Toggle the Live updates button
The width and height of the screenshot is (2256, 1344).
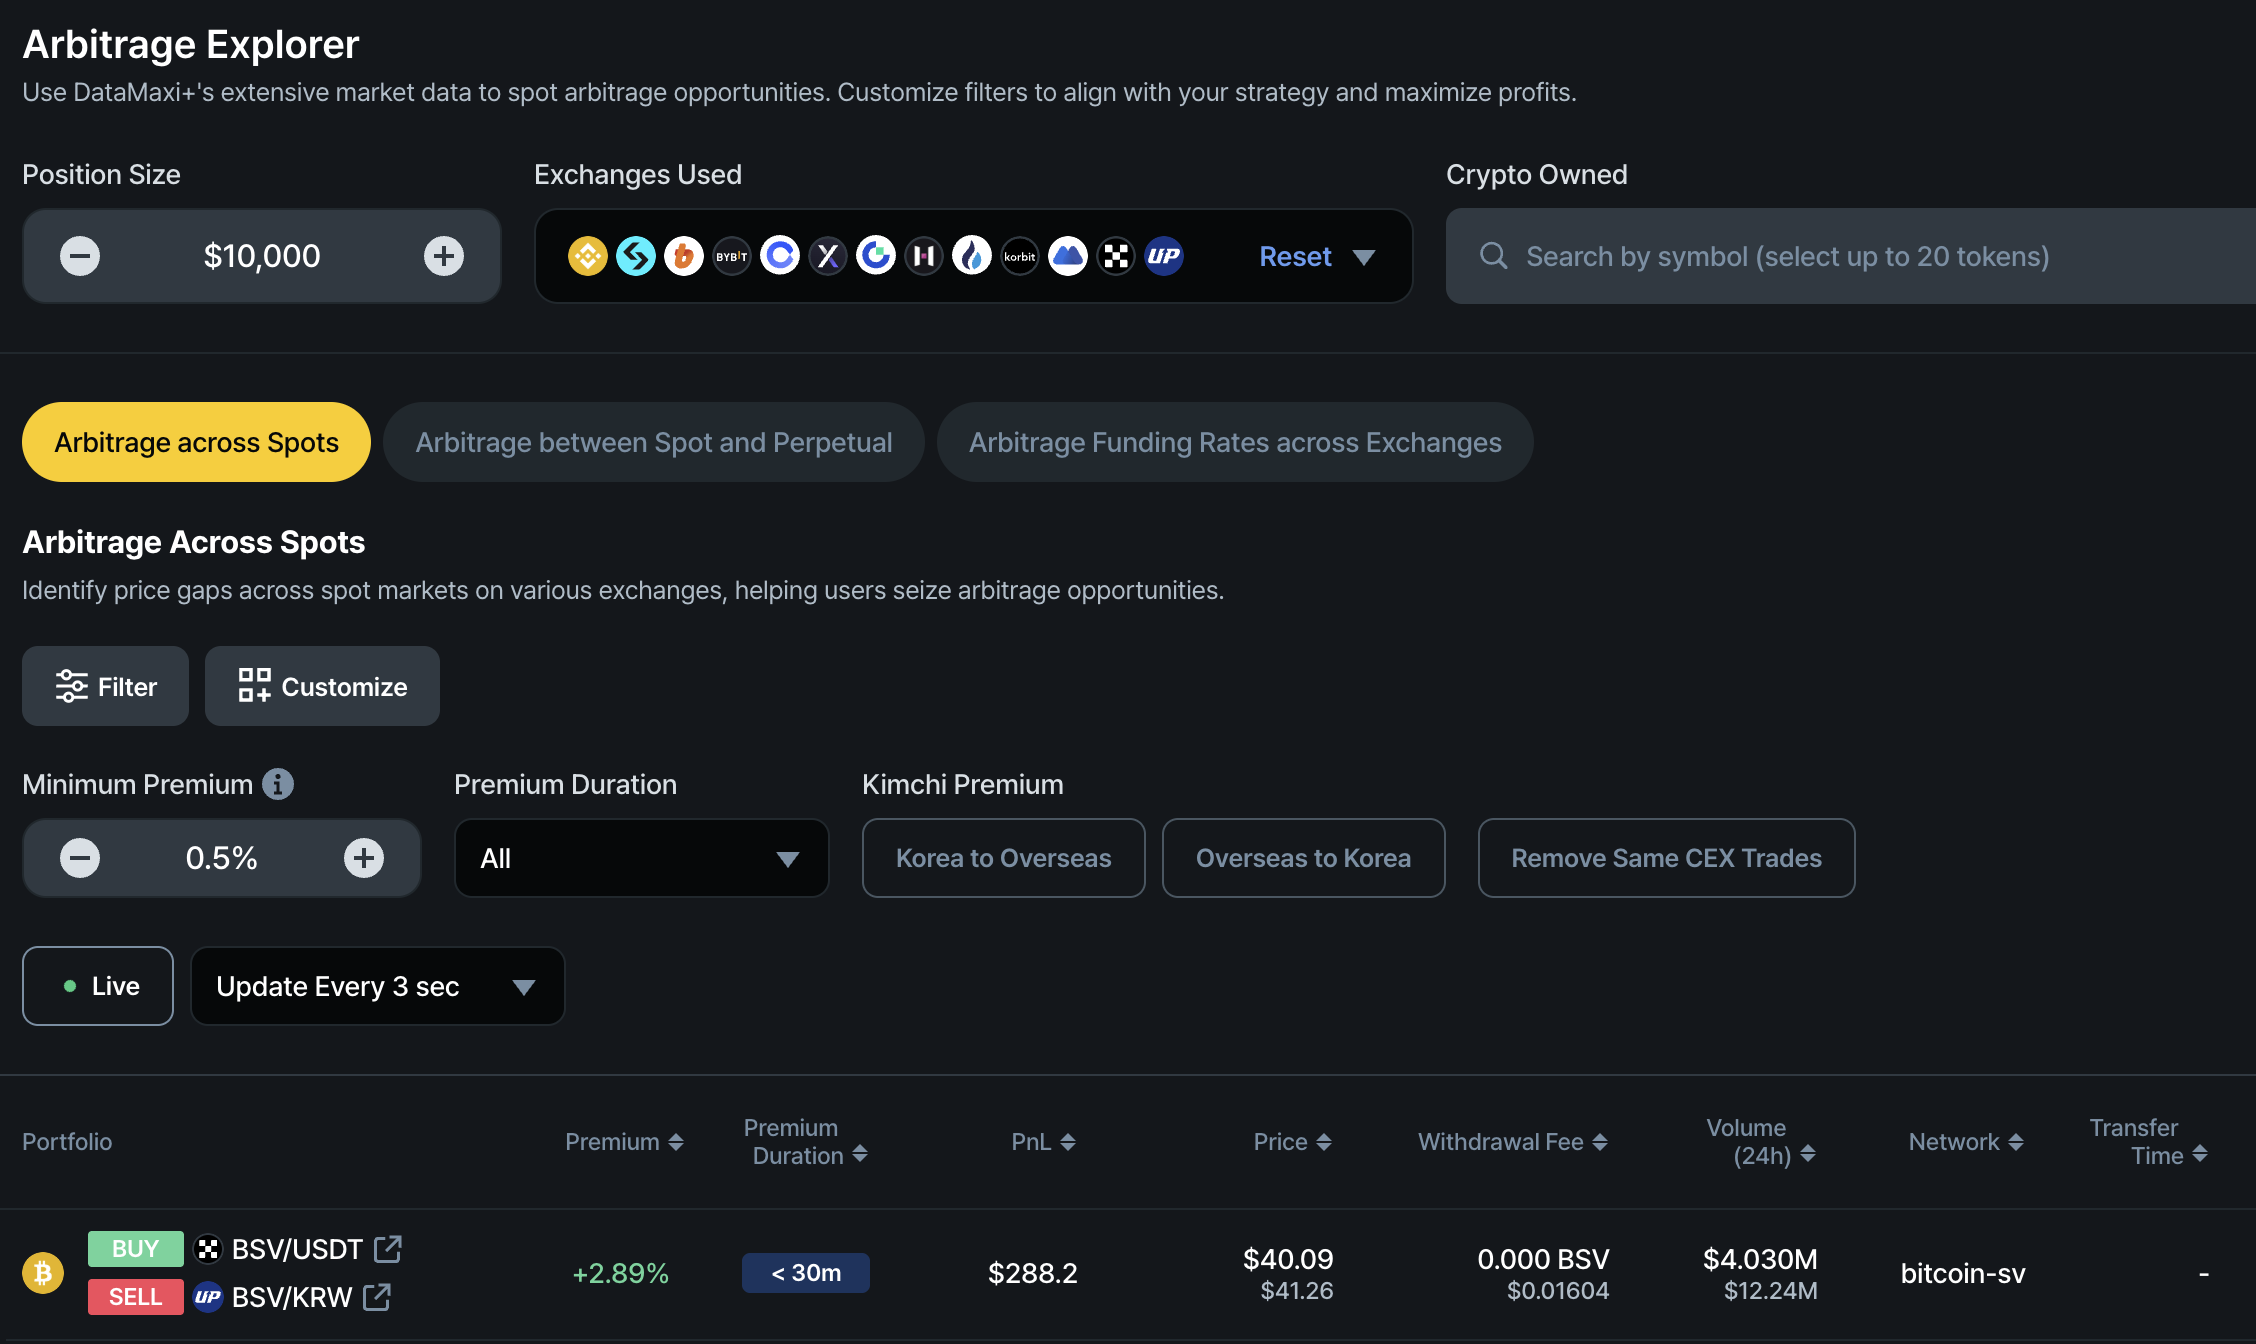98,986
